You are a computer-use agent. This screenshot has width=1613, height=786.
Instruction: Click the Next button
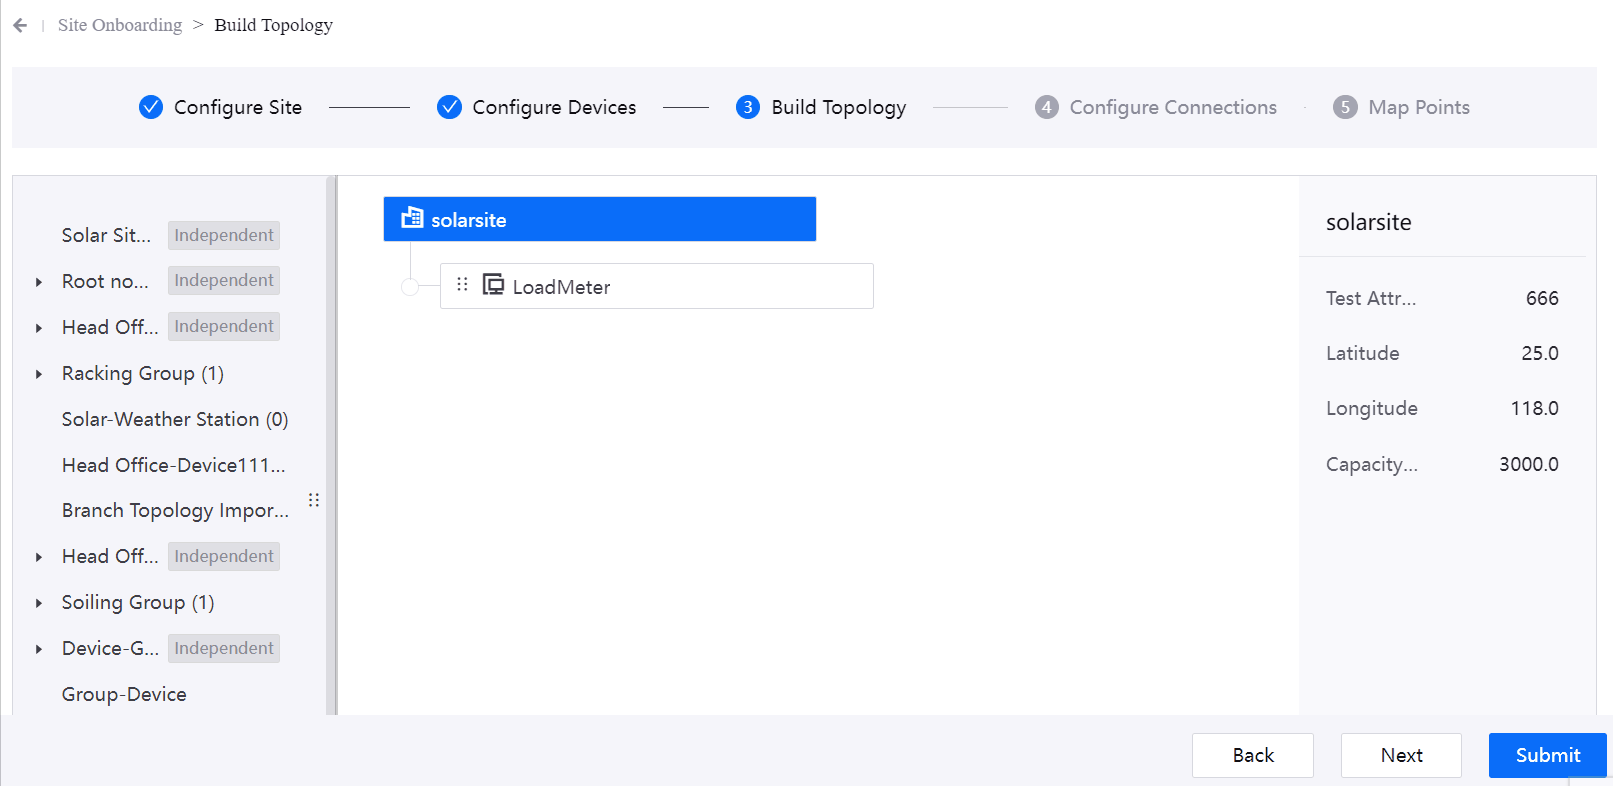[1400, 755]
